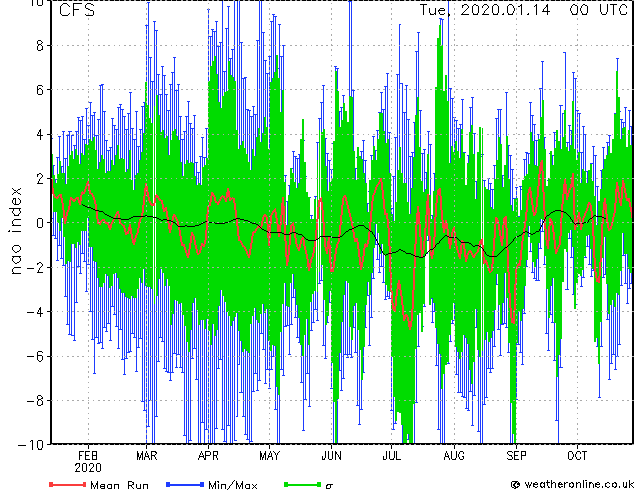
Task: Click the APR month label
Action: (x=208, y=456)
